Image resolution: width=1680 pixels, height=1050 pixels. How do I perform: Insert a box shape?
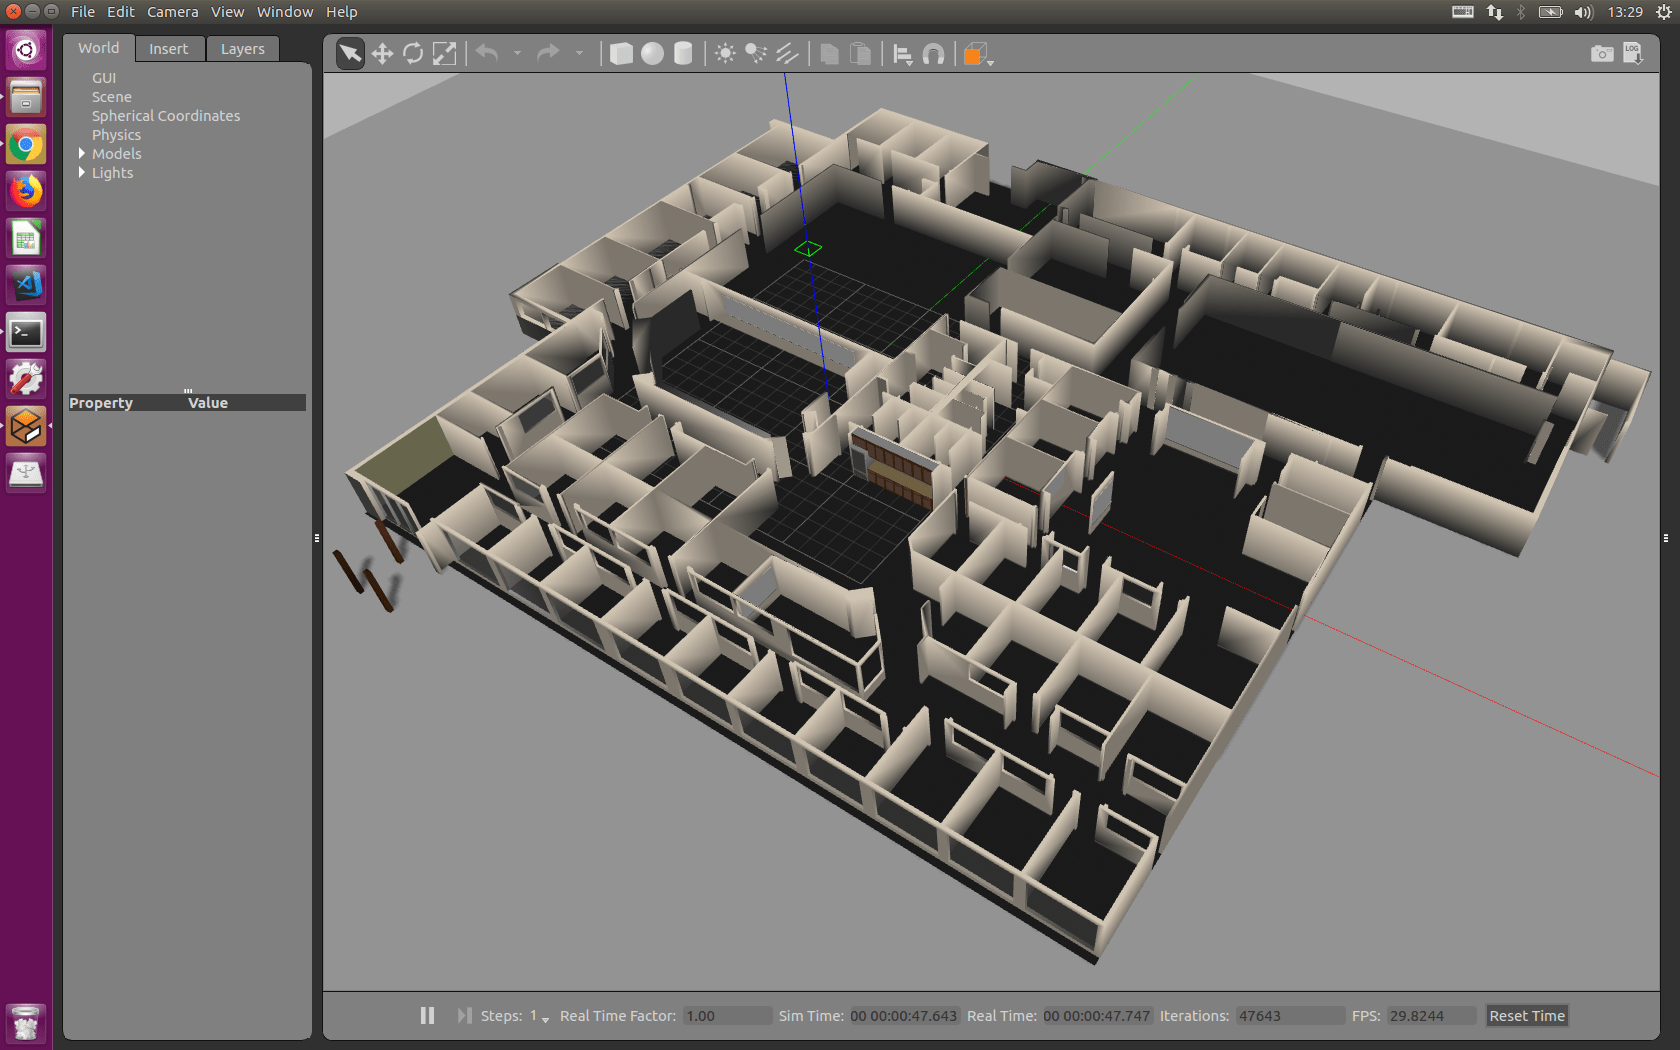pos(621,53)
